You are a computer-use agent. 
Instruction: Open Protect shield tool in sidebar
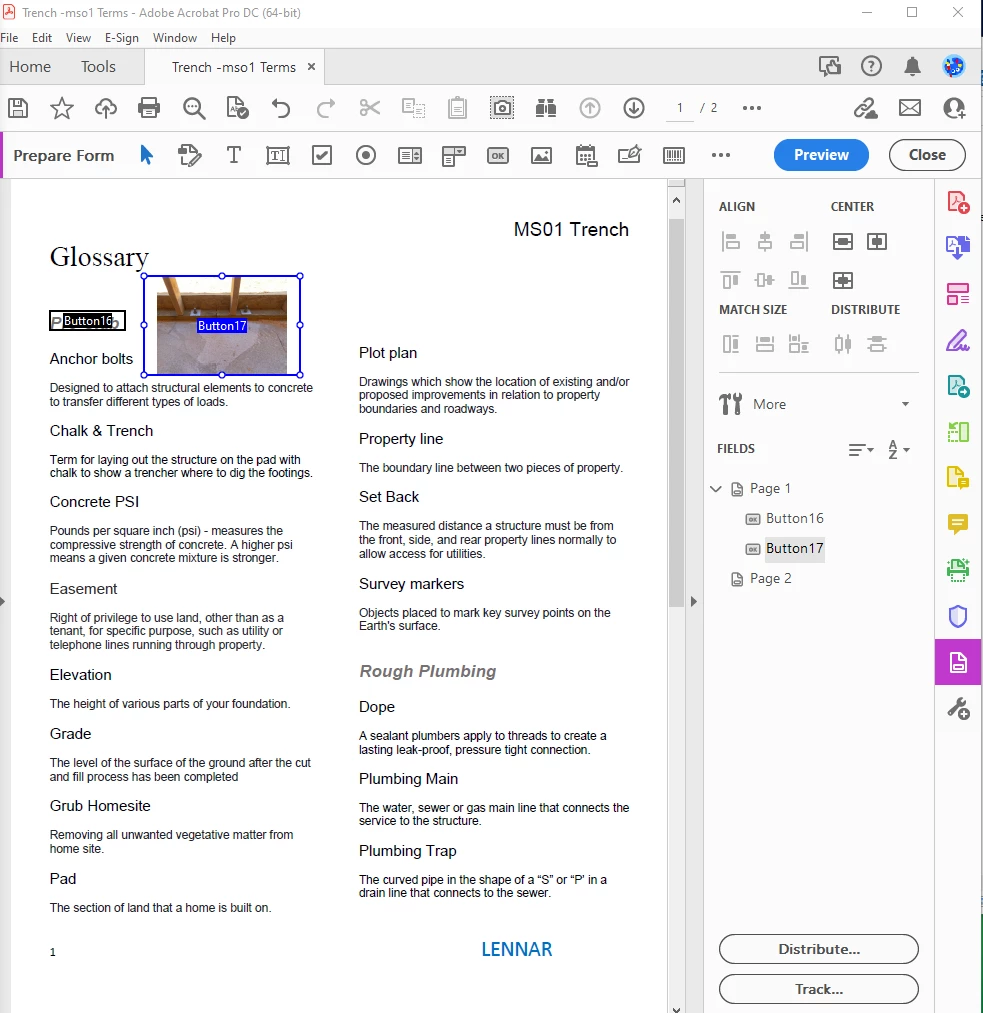[x=958, y=616]
